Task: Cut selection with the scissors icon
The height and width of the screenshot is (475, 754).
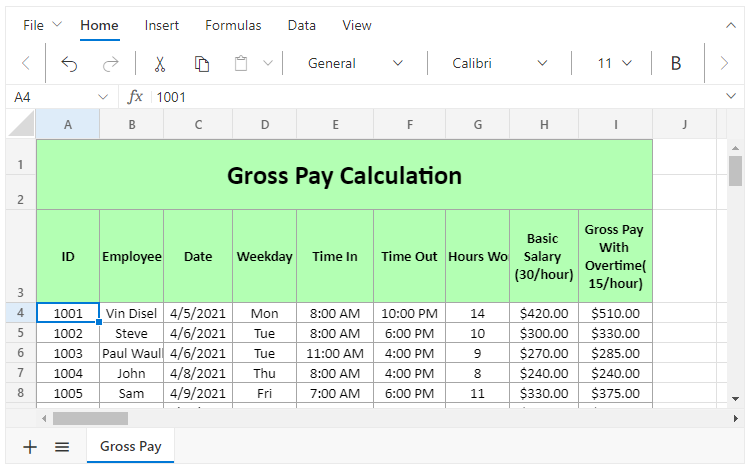Action: 159,63
